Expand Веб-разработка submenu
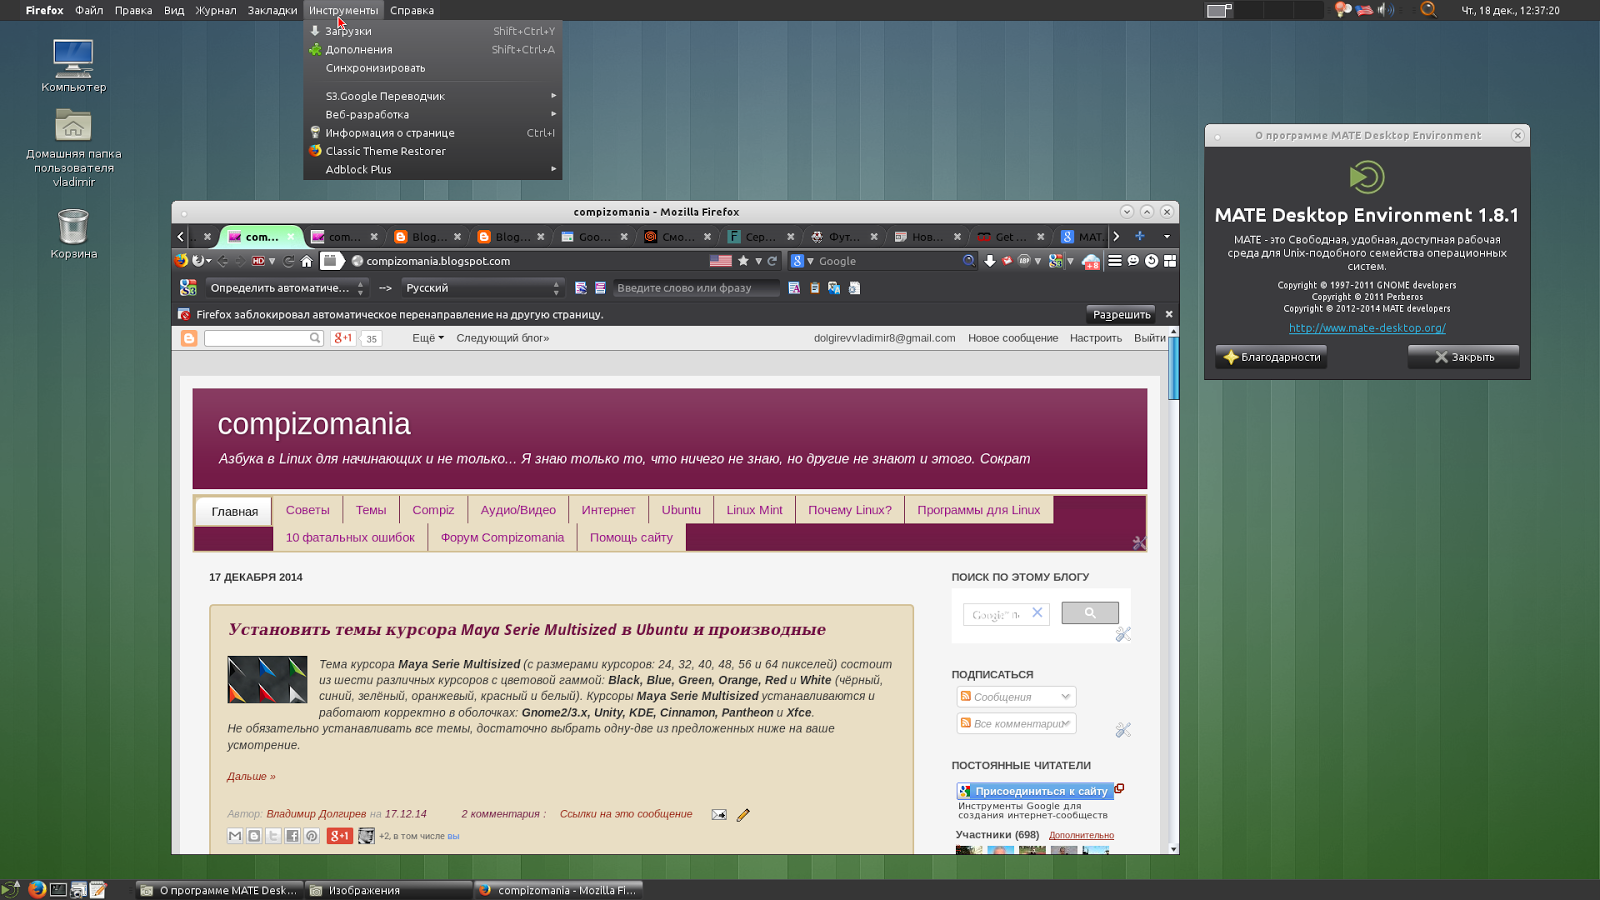The height and width of the screenshot is (900, 1600). tap(432, 114)
